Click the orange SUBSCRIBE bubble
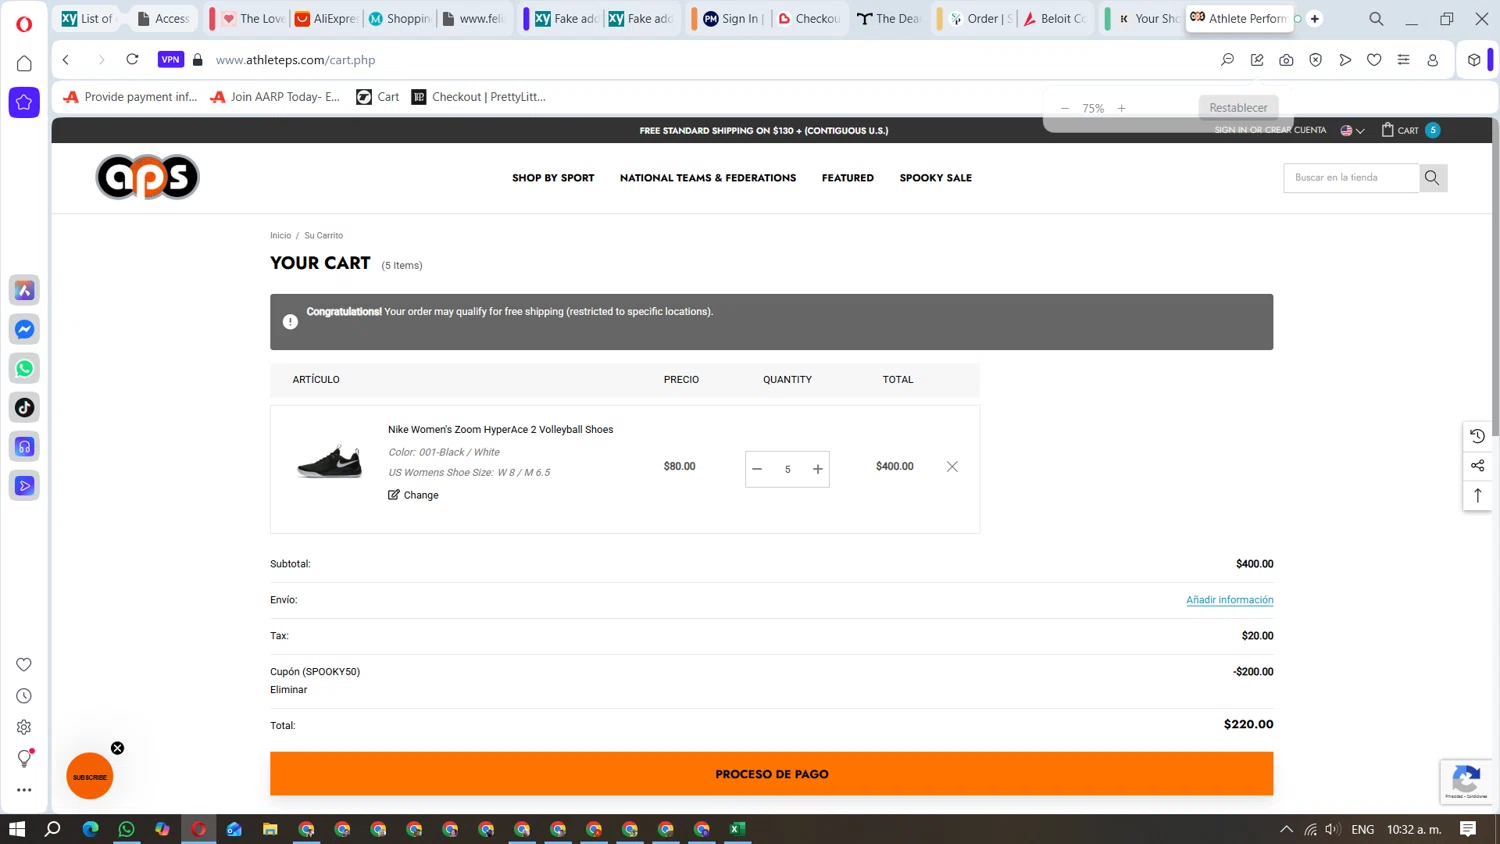The width and height of the screenshot is (1500, 844). tap(90, 776)
